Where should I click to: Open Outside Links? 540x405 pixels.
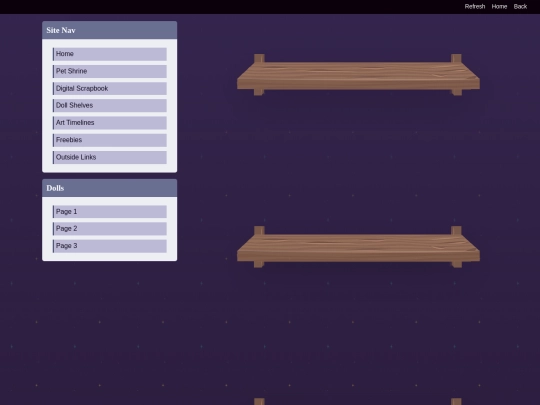pos(110,157)
